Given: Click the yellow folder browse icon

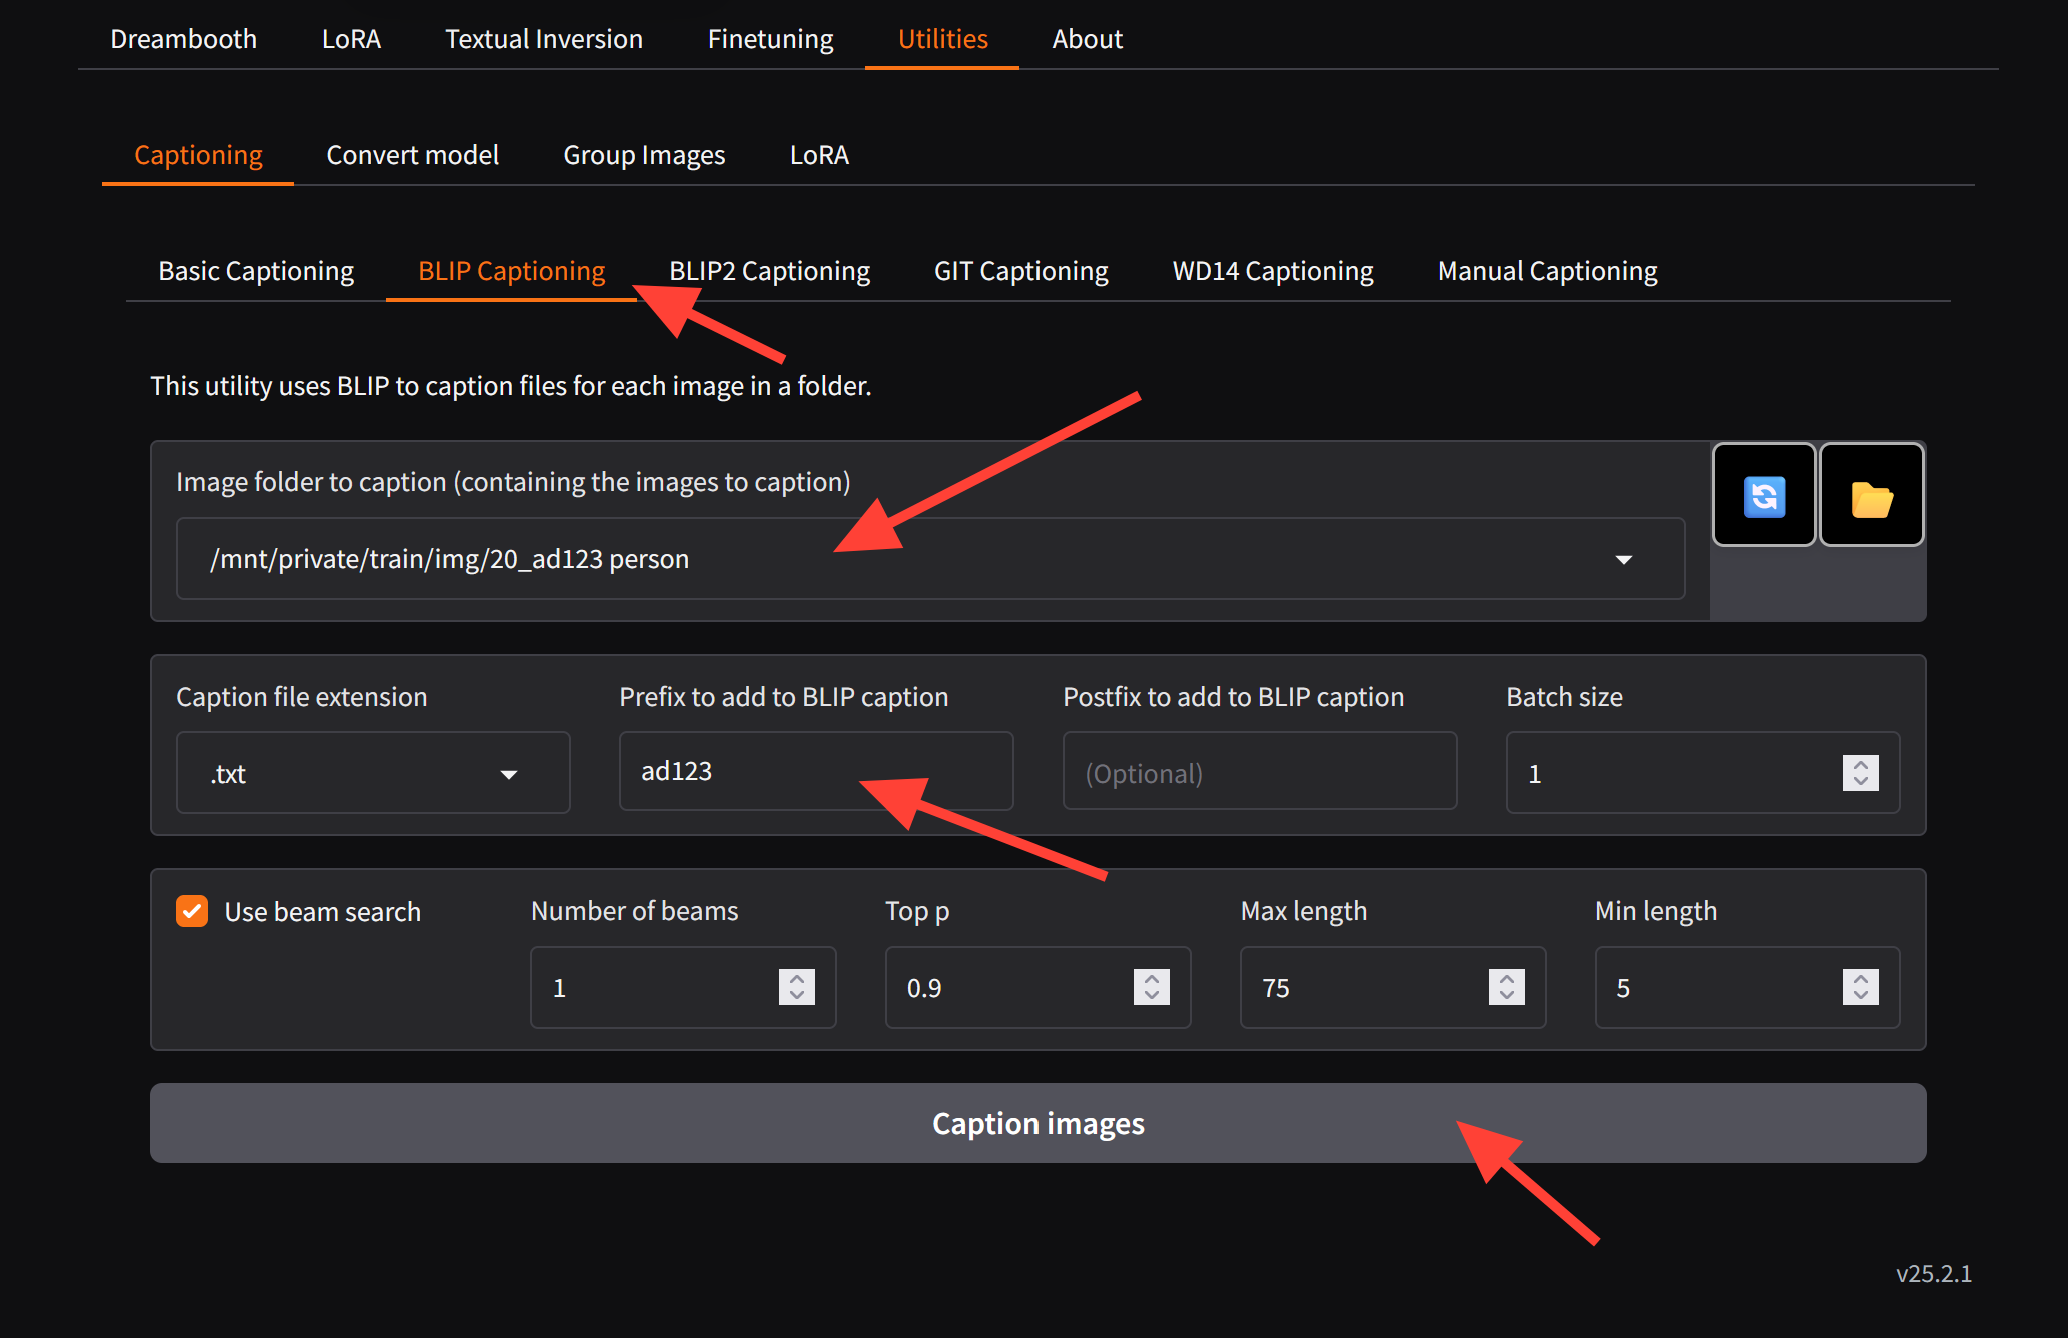Looking at the screenshot, I should point(1871,496).
